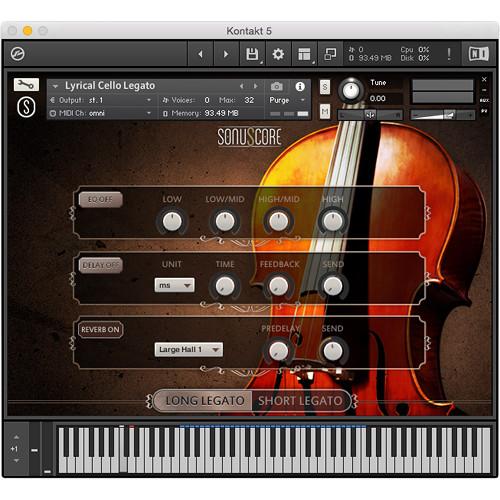This screenshot has height=500, width=500.
Task: Open Kontakt options gear icon
Action: pos(278,54)
